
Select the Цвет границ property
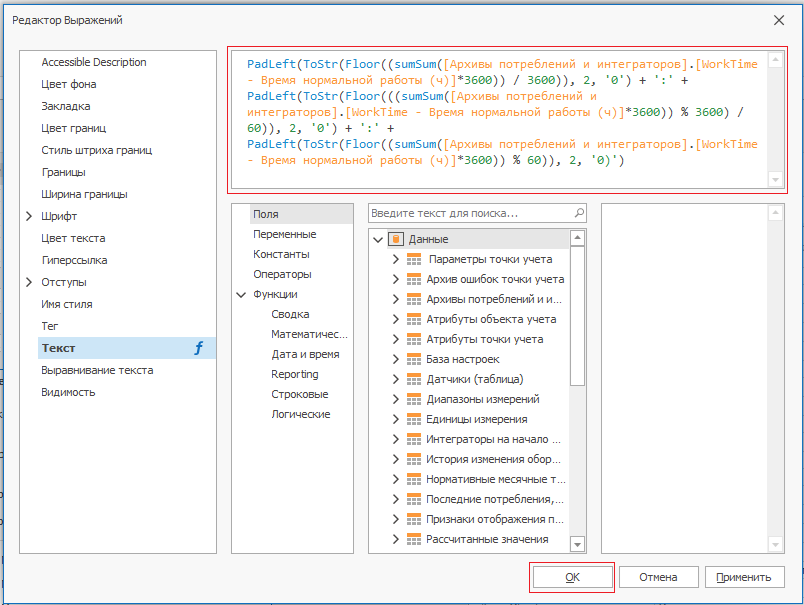73,128
